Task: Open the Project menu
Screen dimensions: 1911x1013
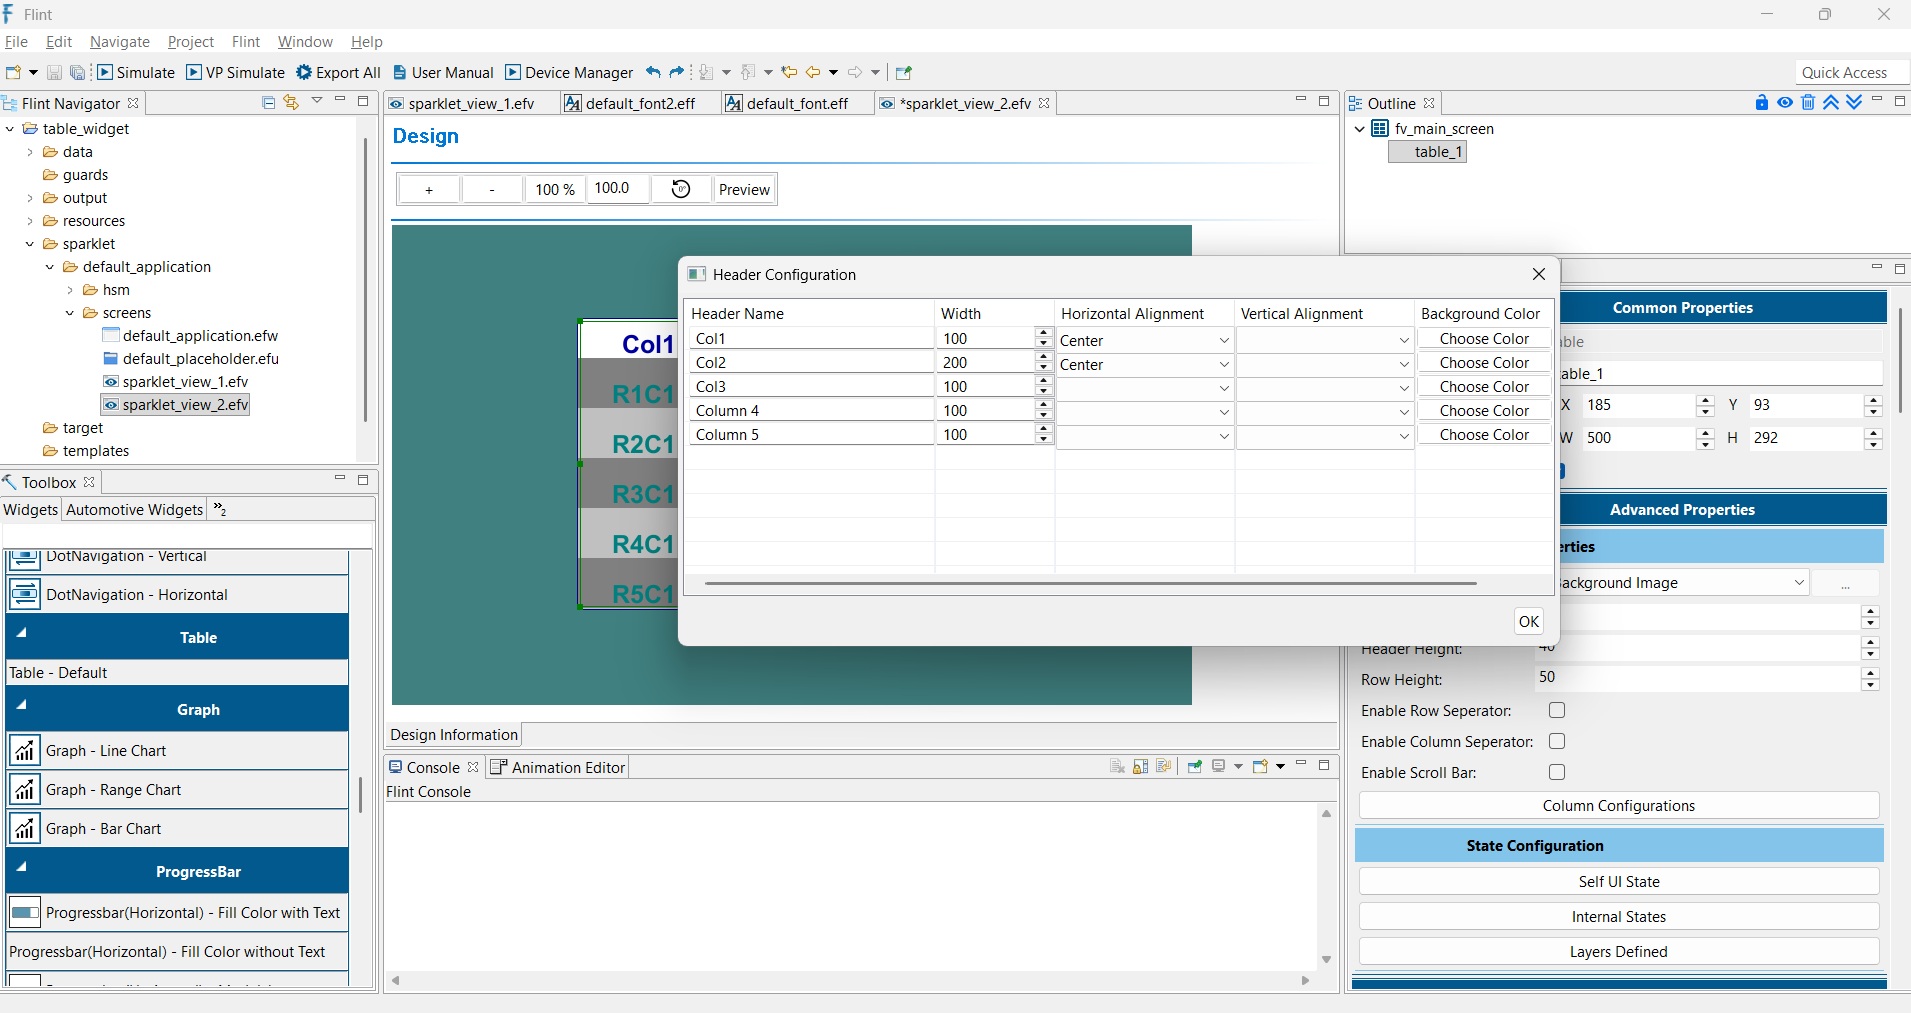Action: 191,42
